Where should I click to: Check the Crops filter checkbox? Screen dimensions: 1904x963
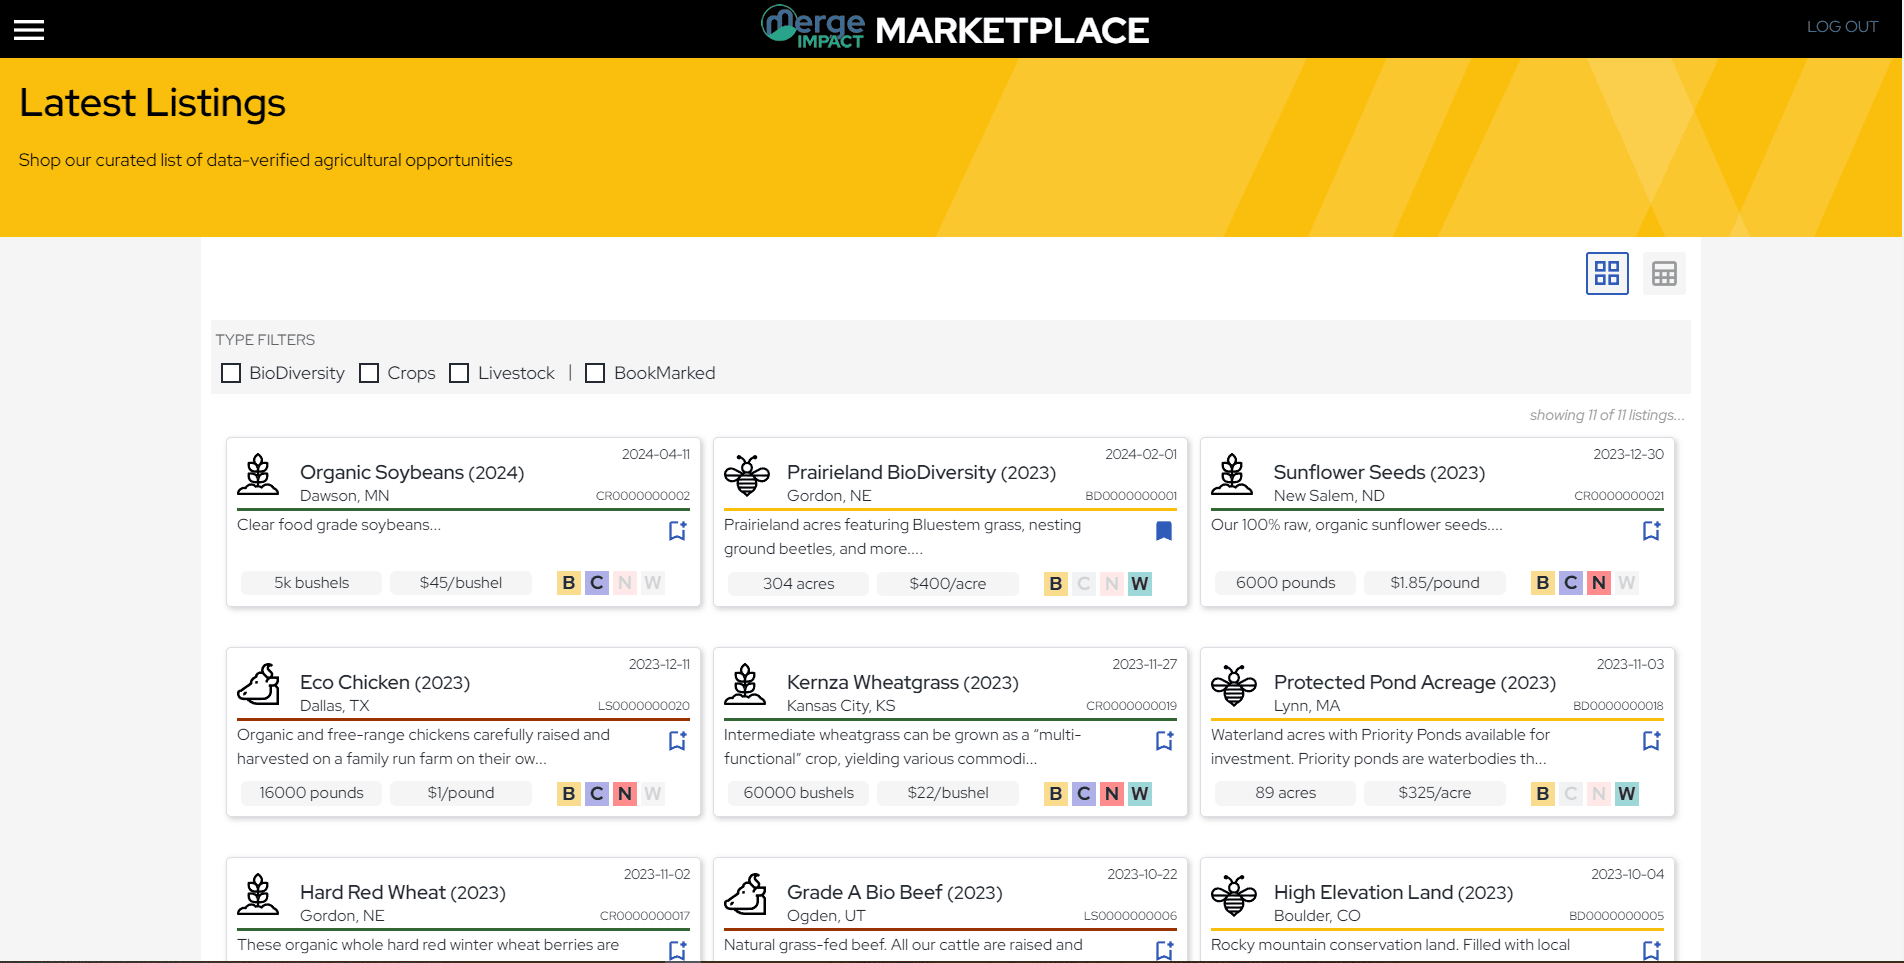(x=369, y=373)
